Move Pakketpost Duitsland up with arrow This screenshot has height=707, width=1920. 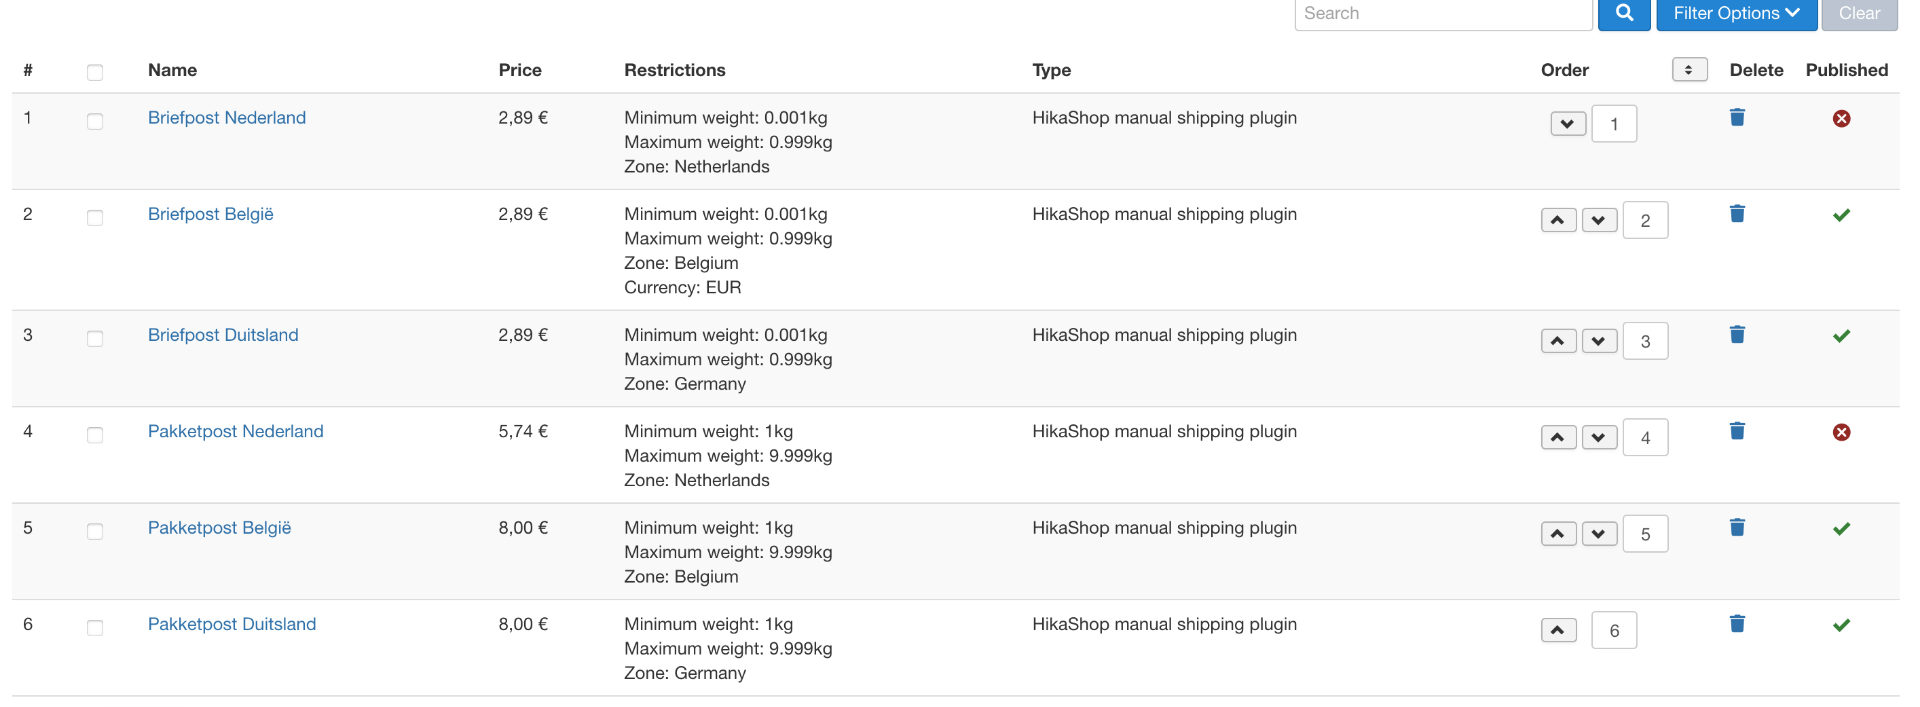[1558, 631]
